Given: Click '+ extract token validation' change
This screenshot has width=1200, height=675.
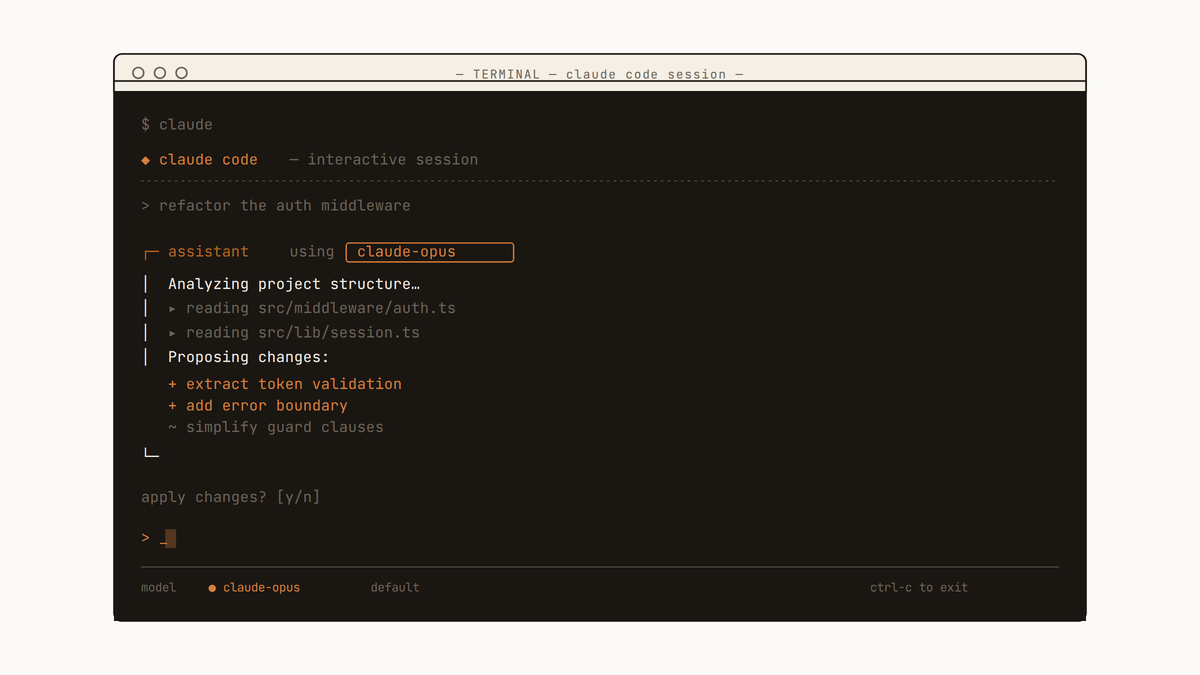Looking at the screenshot, I should pos(285,384).
